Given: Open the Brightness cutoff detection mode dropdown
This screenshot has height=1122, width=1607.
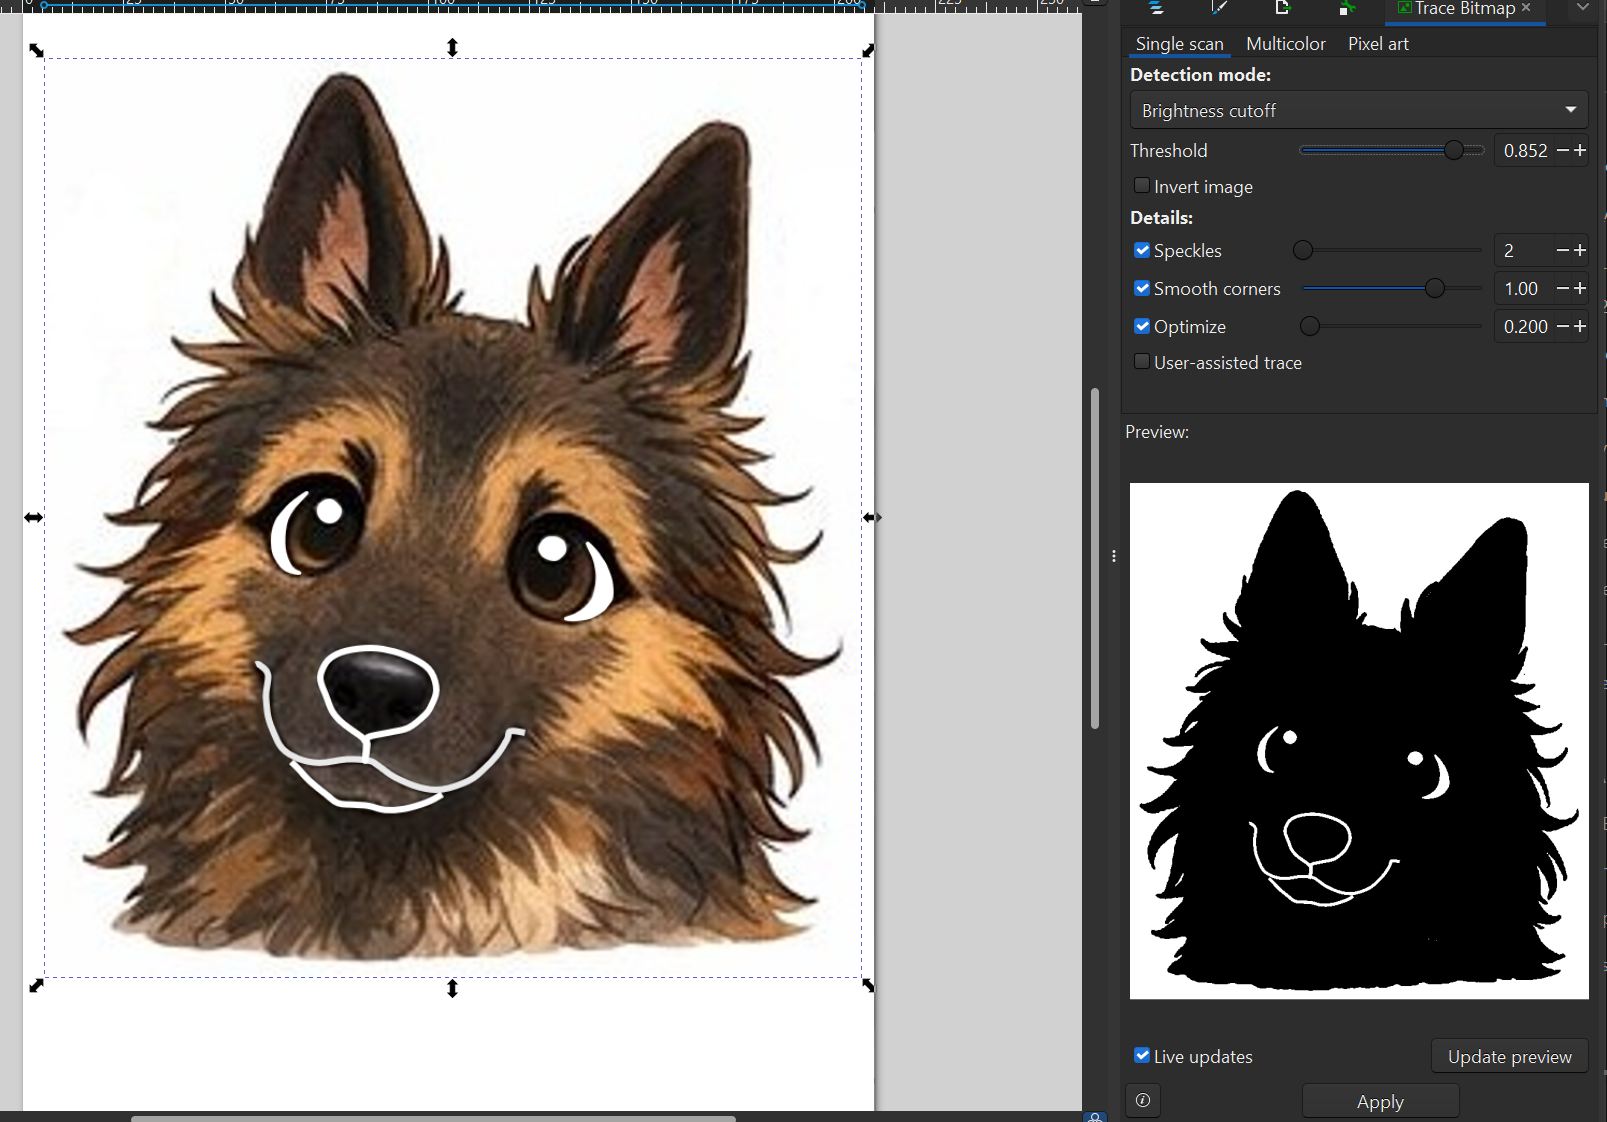Looking at the screenshot, I should 1358,110.
